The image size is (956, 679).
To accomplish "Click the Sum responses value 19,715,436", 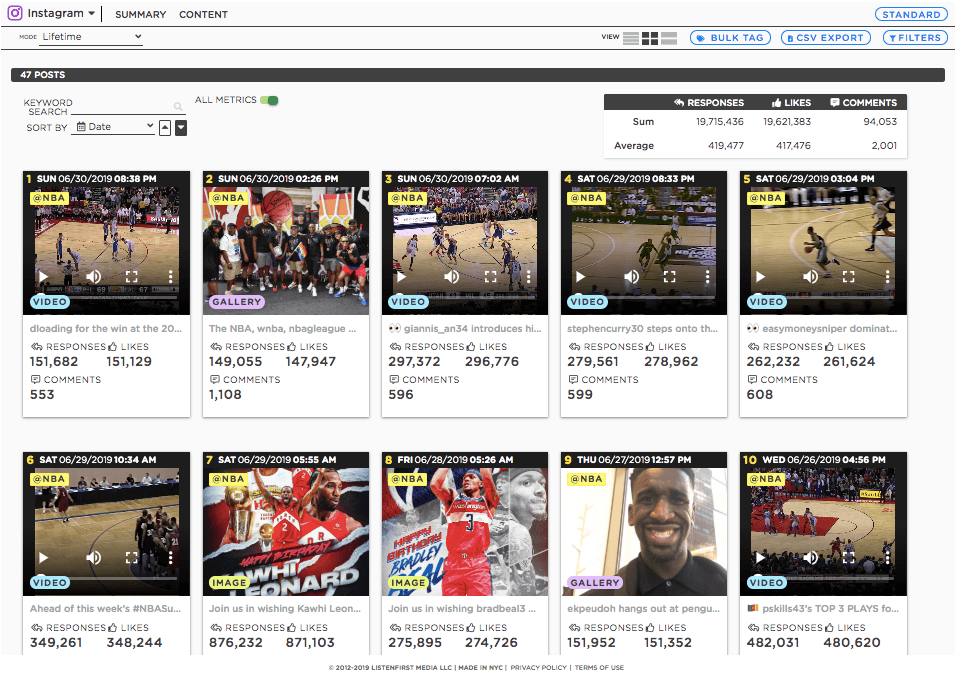I will (x=719, y=121).
